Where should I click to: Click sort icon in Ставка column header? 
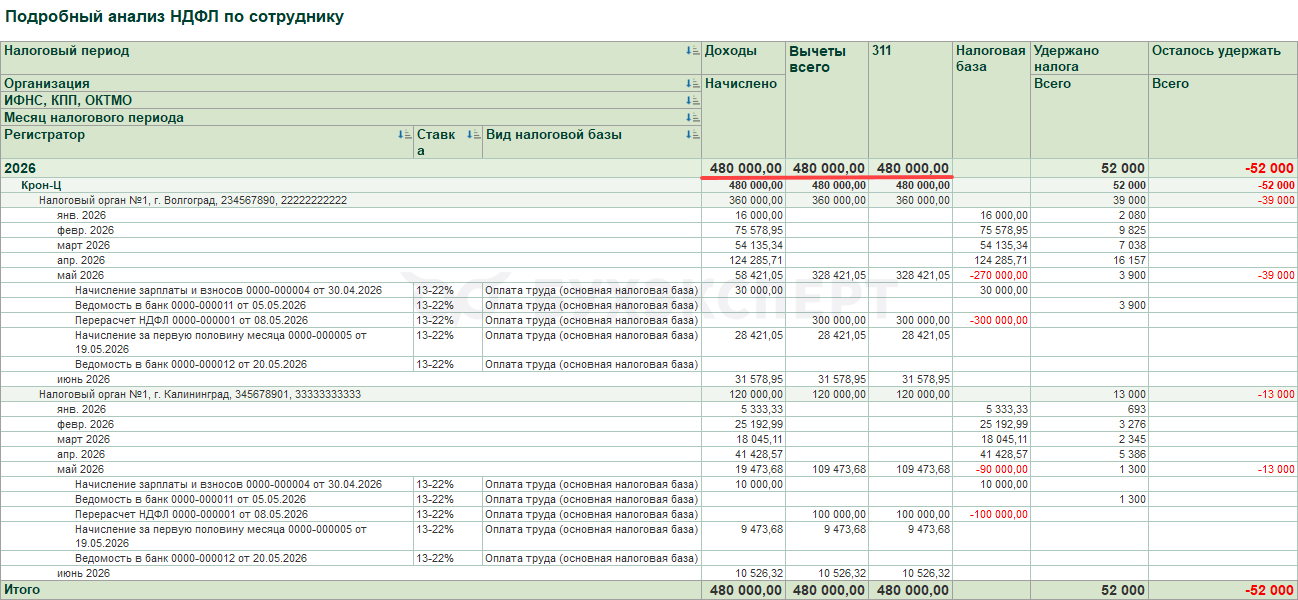473,135
